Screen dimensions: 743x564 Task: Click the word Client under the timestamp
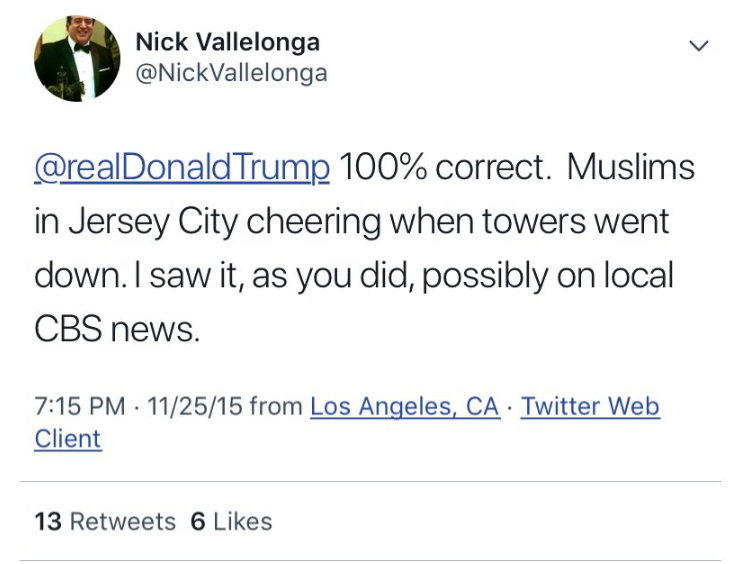[x=68, y=439]
